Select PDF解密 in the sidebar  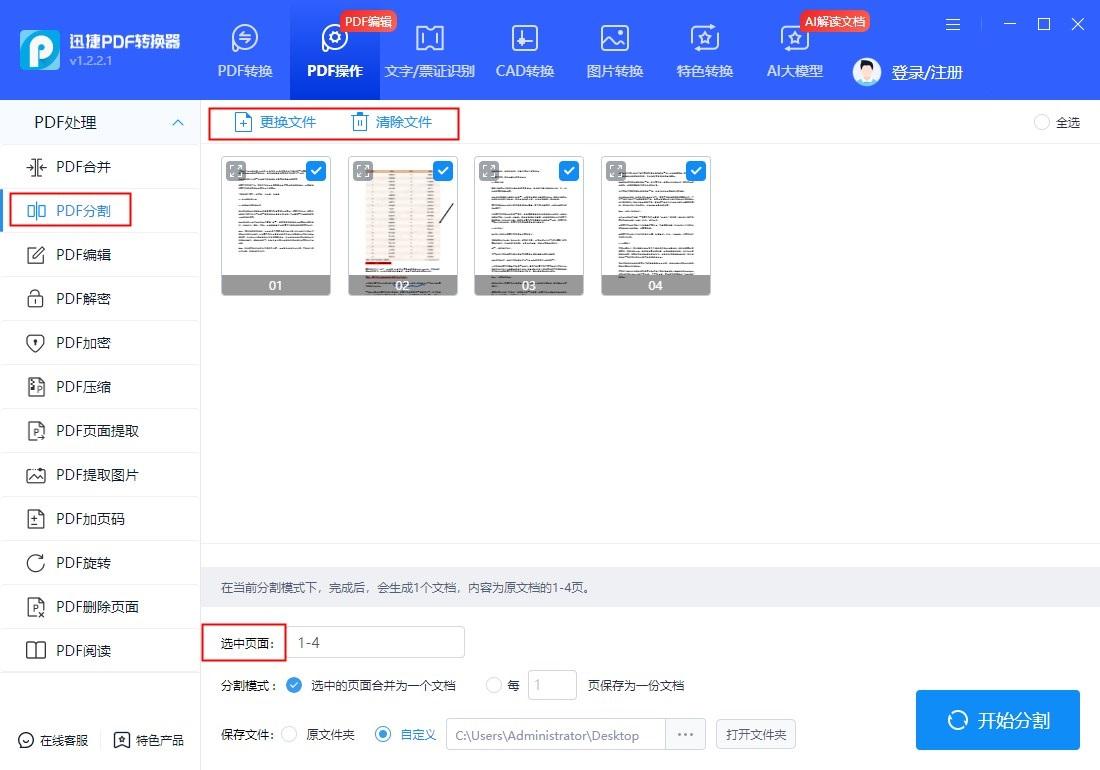100,299
